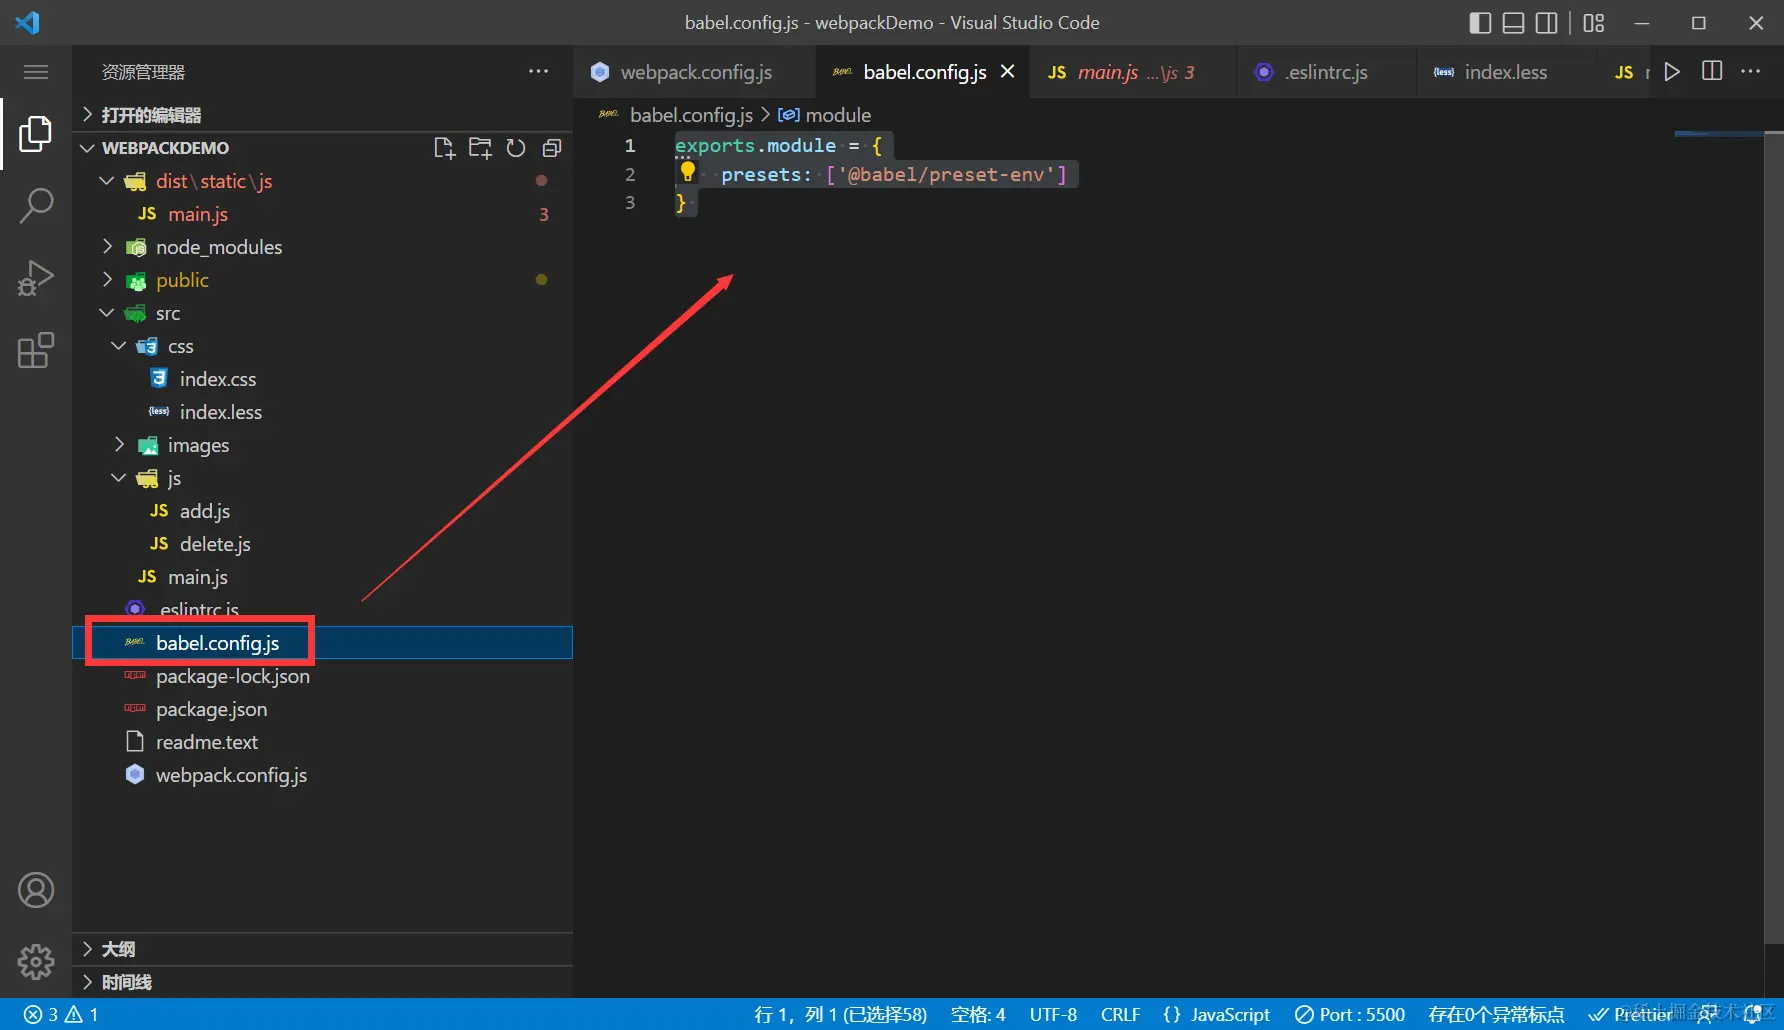Open index.css in the file tree
The image size is (1784, 1030).
point(322,379)
